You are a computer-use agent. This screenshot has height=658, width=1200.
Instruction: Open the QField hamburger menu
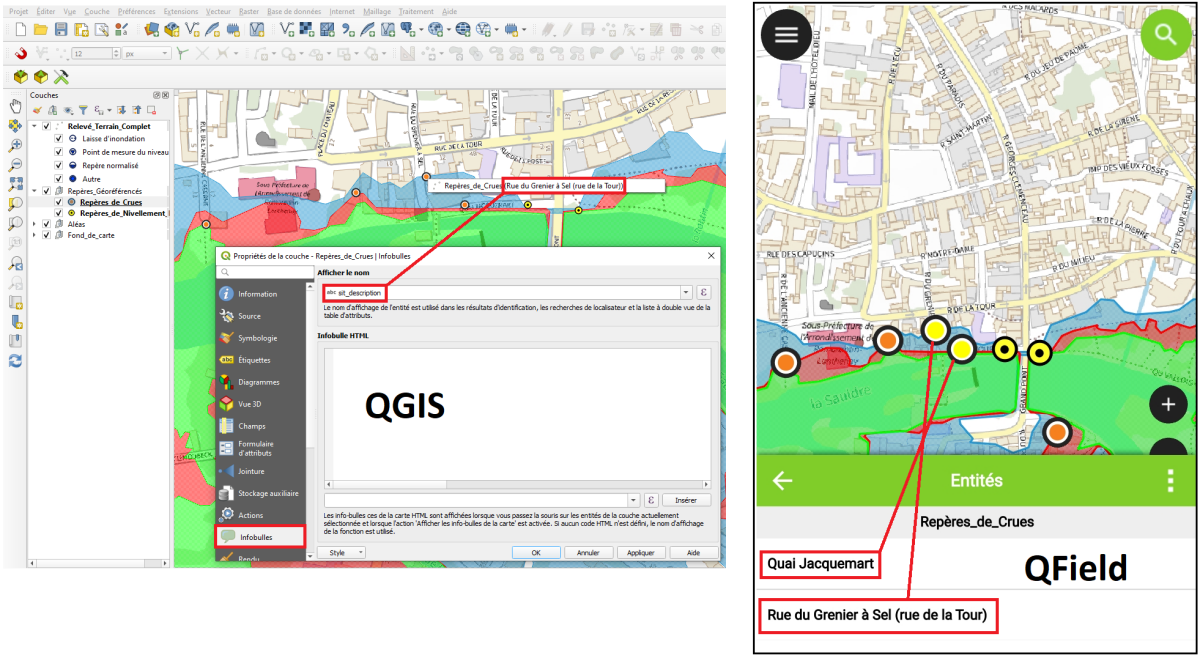(x=787, y=34)
